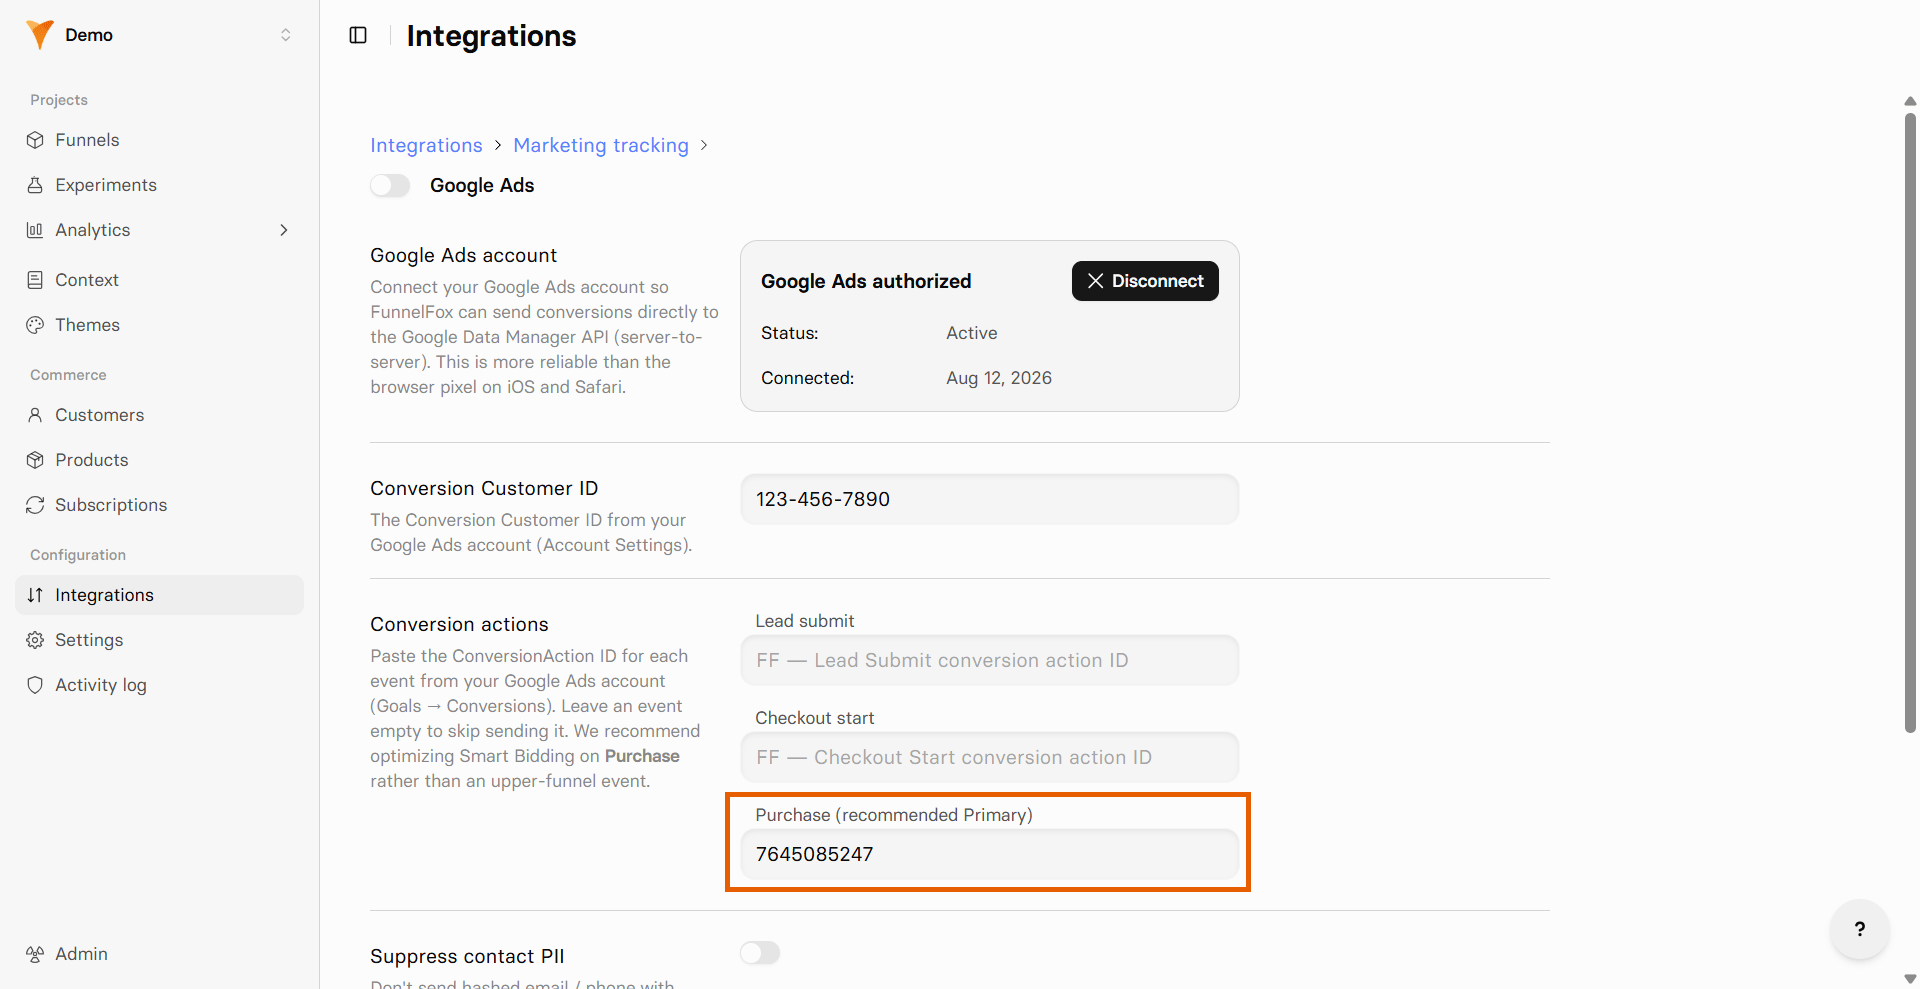Open the Demo workspace switcher

click(160, 35)
